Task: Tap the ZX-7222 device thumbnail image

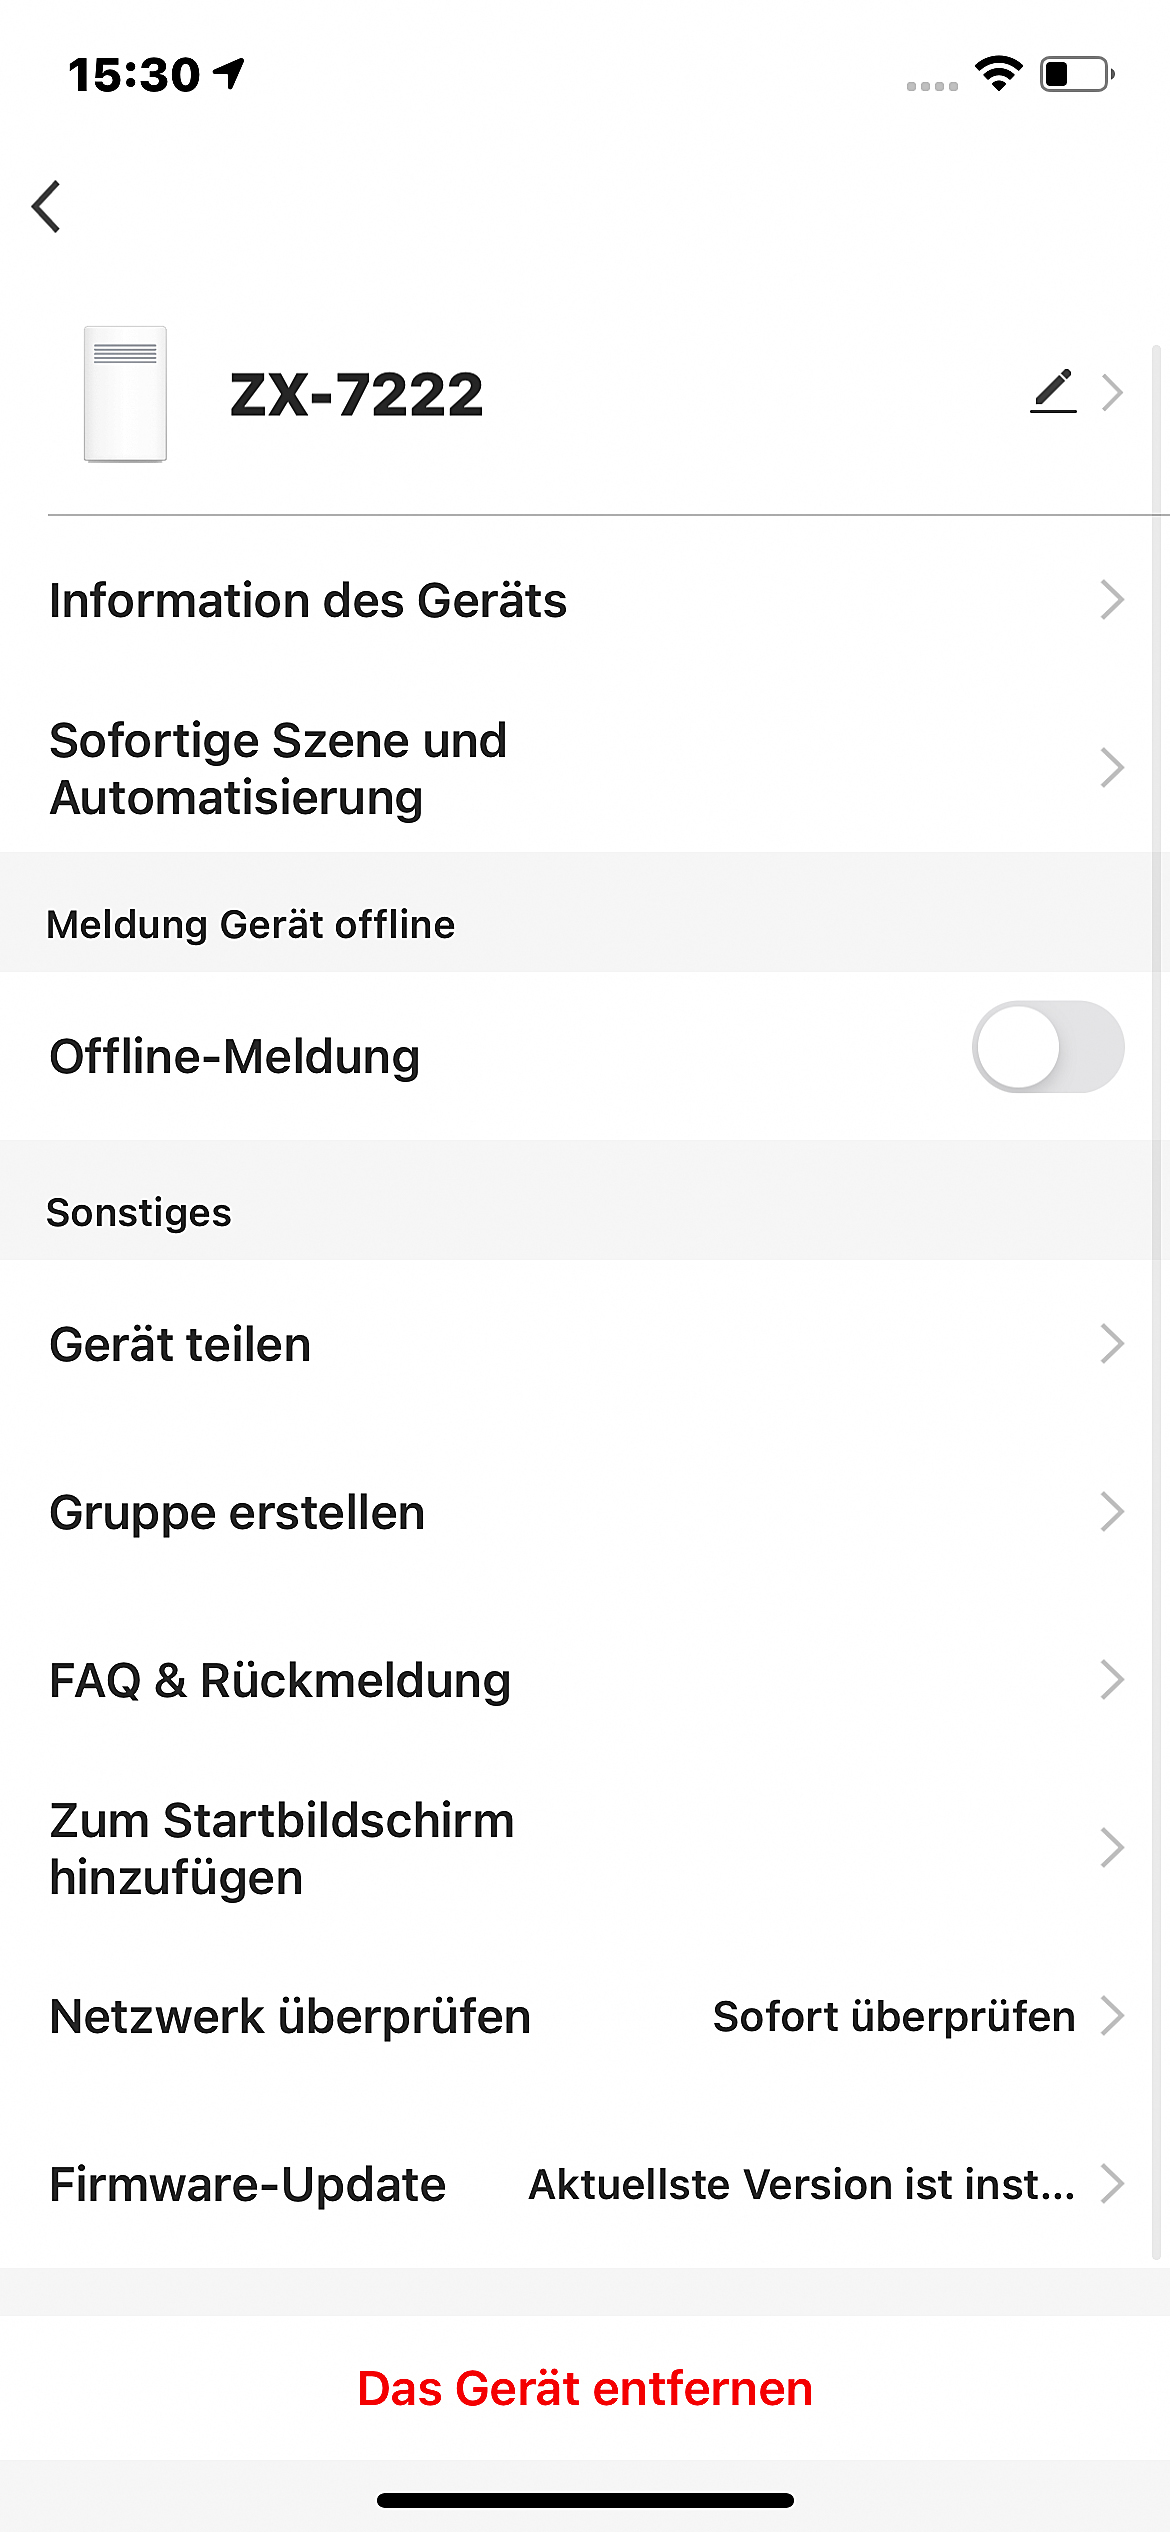Action: click(125, 394)
